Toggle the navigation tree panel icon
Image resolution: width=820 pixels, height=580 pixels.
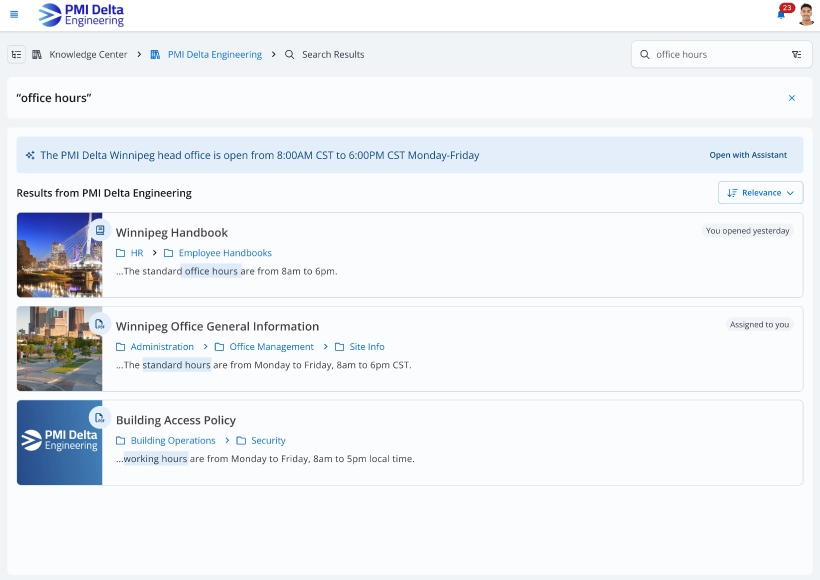(17, 54)
